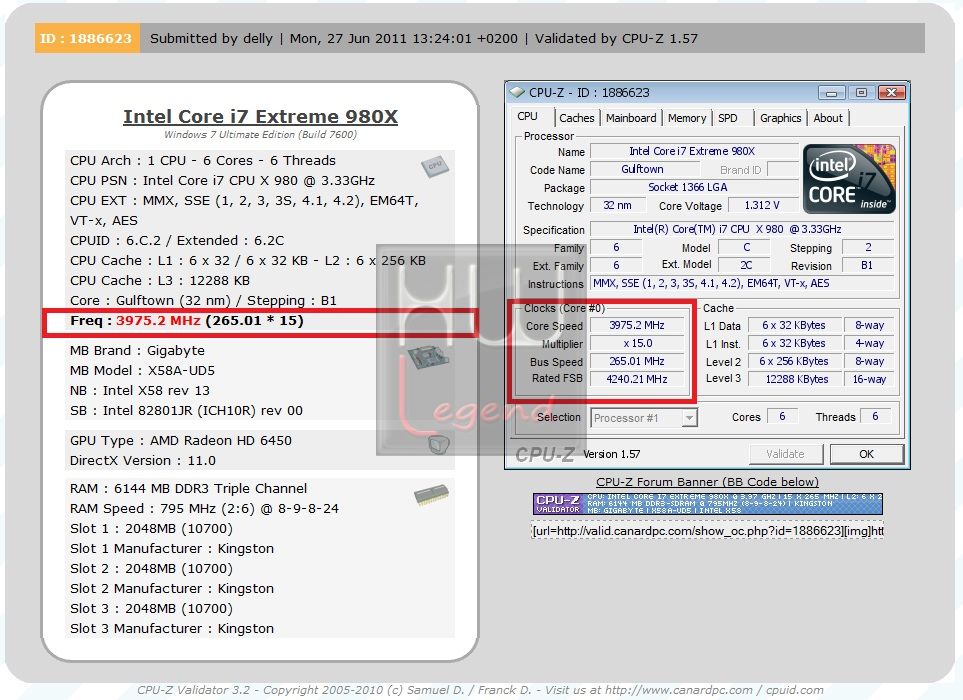The image size is (963, 700).
Task: Click the Level 3 cache 12288 KBytes value
Action: click(x=794, y=379)
